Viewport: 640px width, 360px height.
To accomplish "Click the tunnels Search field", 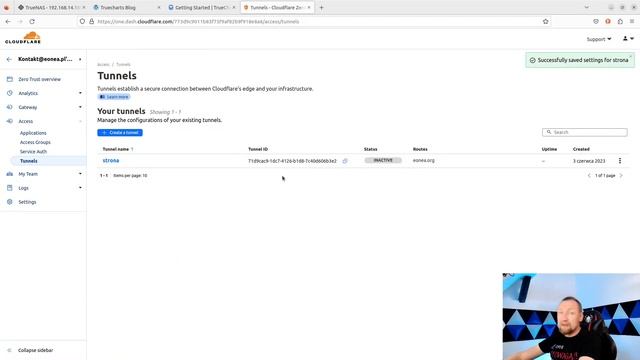I will point(584,132).
